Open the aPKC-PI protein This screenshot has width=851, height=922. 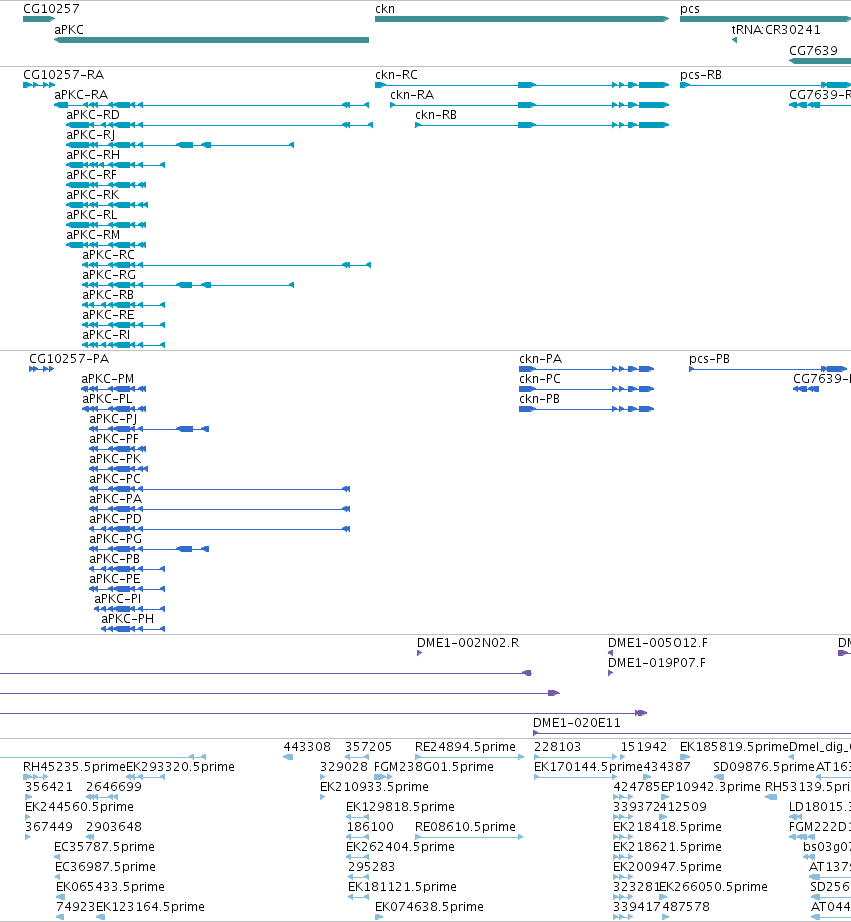[118, 599]
